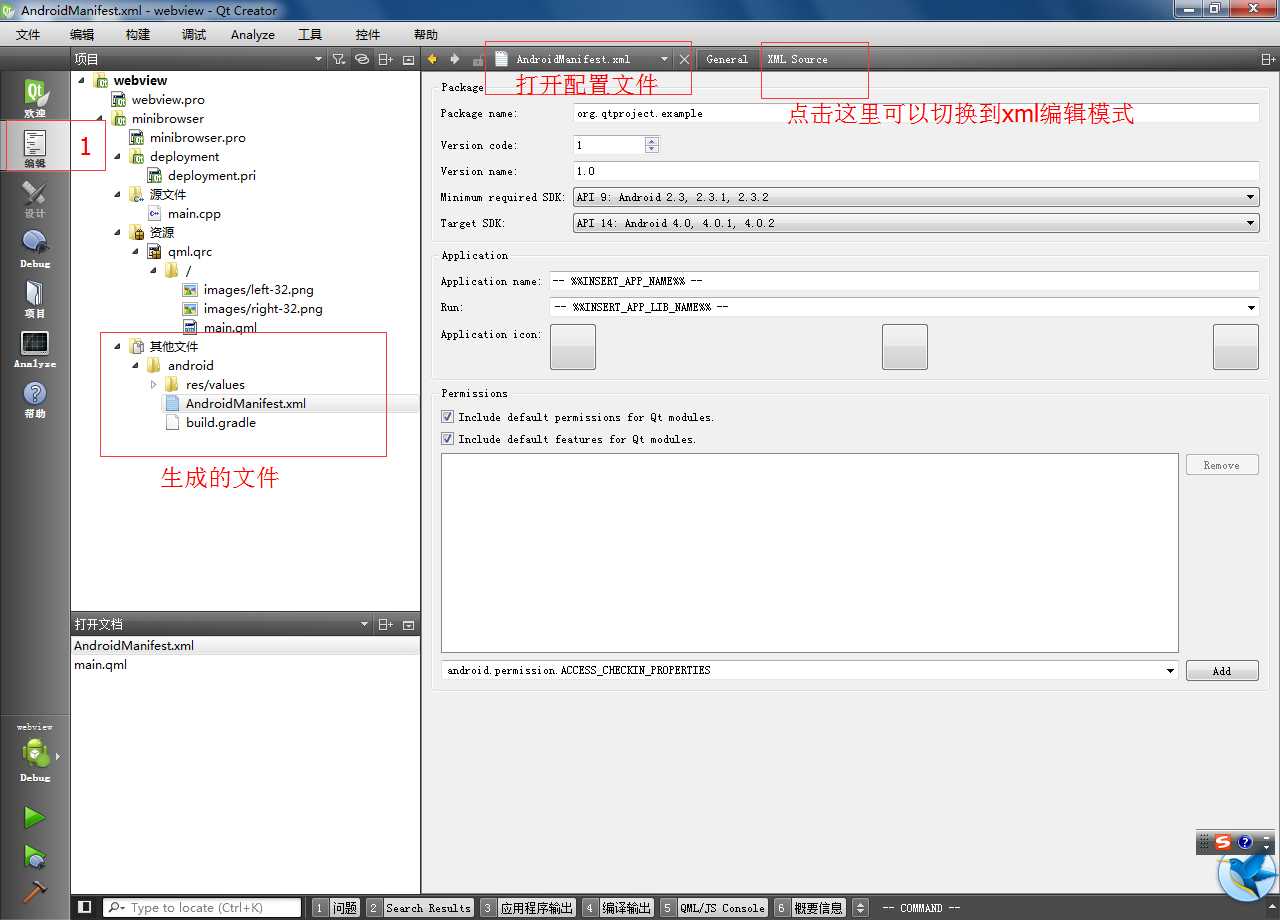Increase the Version code value
The image size is (1280, 920).
pos(652,141)
